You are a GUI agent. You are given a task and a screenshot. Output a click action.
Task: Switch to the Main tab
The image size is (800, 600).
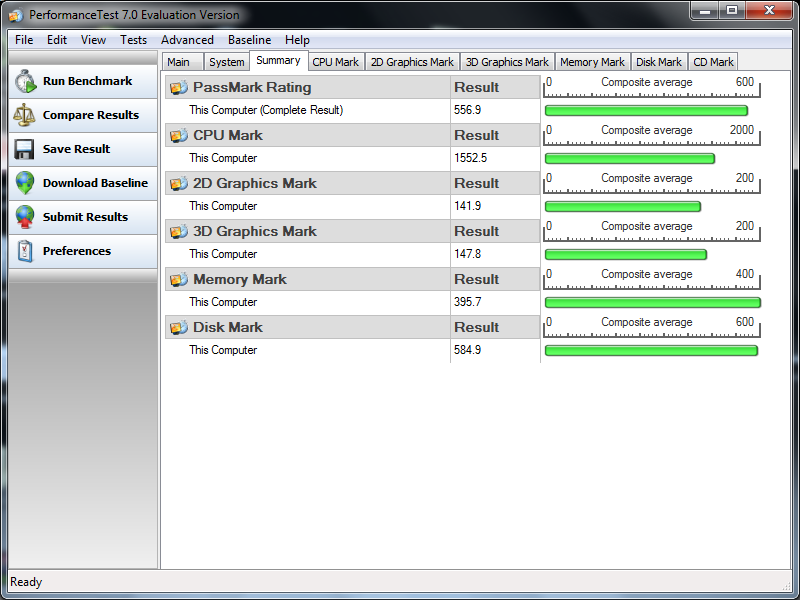(x=183, y=62)
